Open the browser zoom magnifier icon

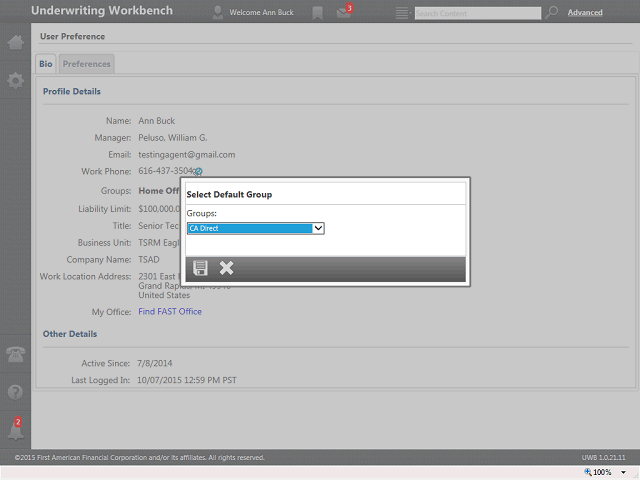588,472
